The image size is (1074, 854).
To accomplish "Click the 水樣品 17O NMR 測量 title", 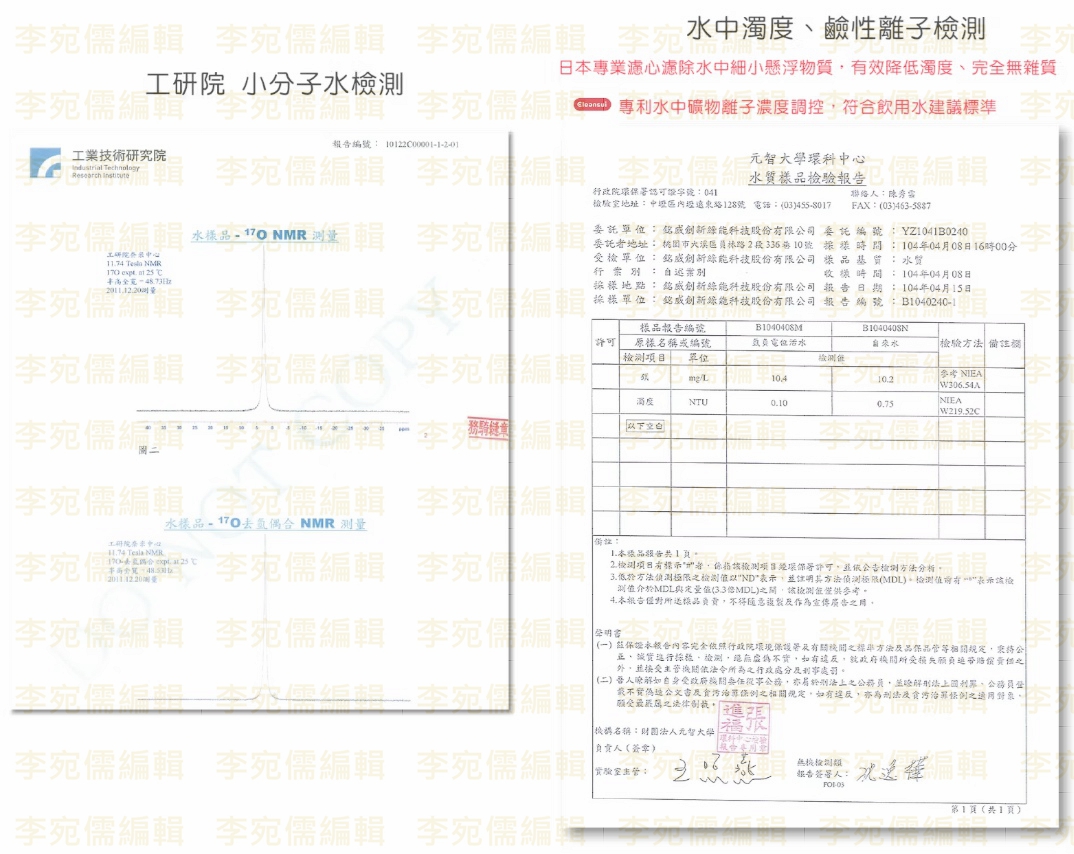I will coord(265,236).
